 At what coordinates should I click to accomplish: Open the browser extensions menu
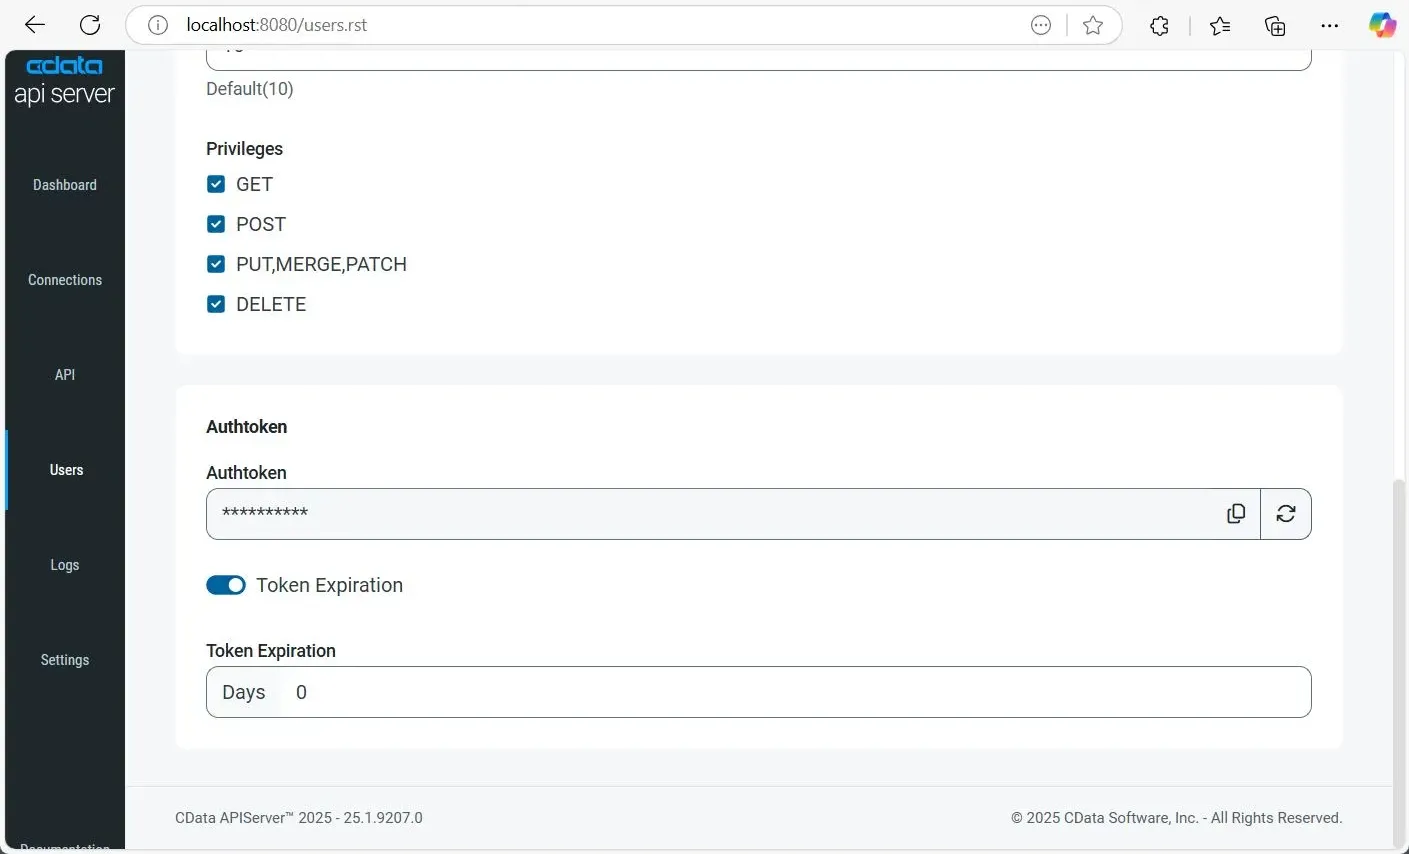1159,25
